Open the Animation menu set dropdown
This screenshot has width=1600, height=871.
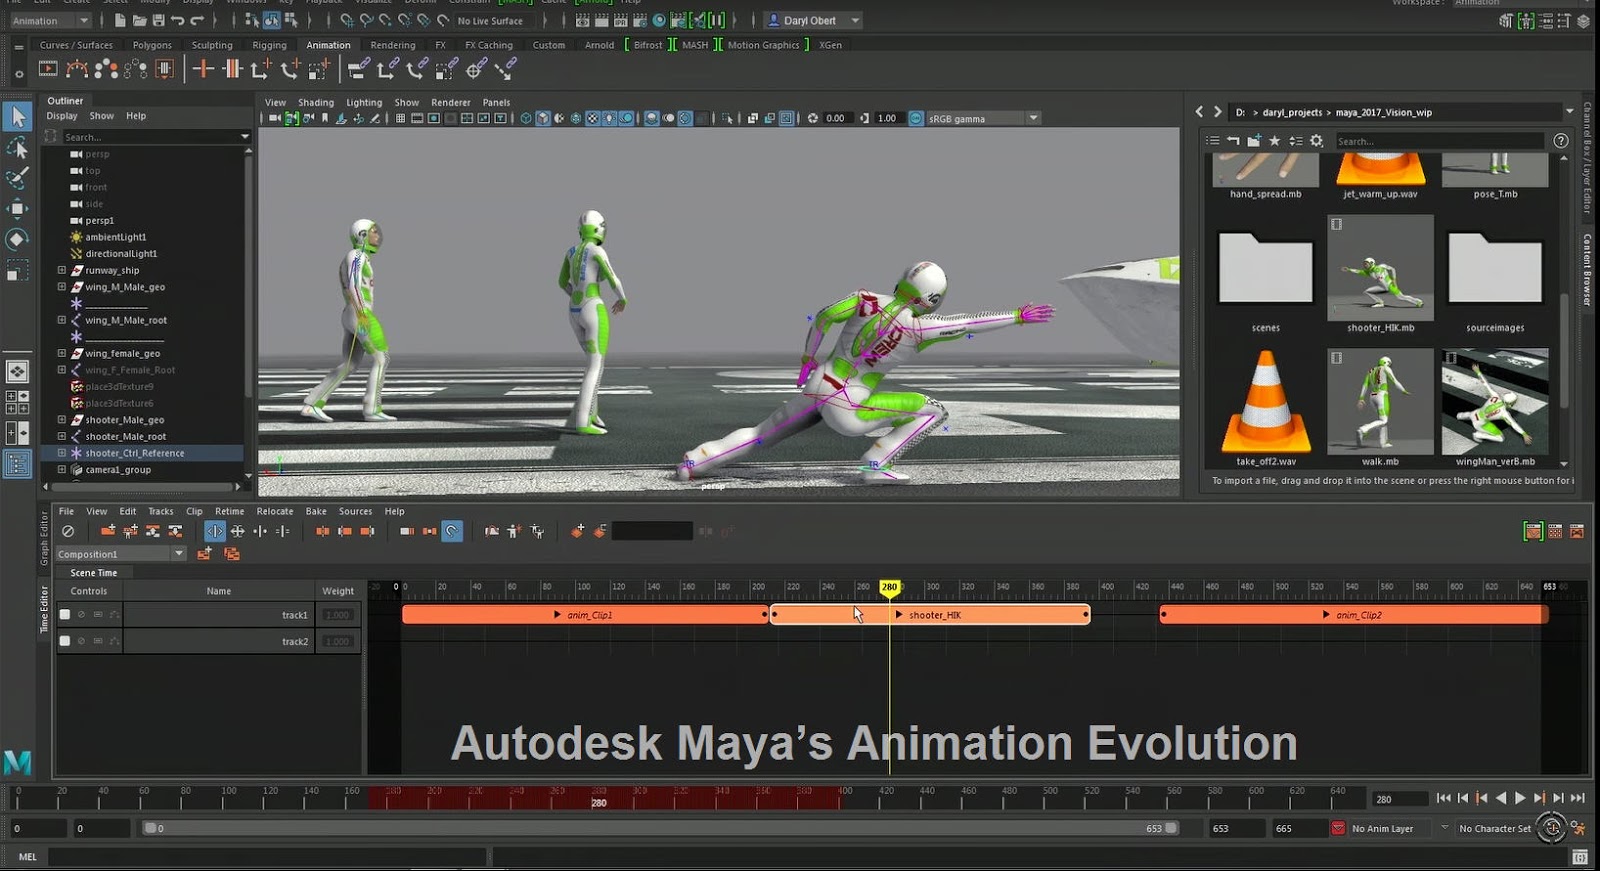point(51,20)
